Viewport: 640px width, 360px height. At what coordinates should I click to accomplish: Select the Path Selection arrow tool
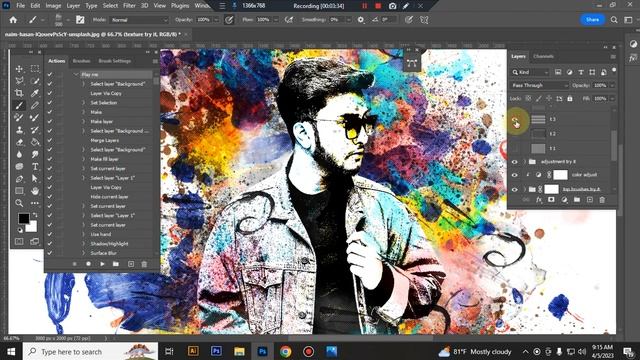point(35,179)
